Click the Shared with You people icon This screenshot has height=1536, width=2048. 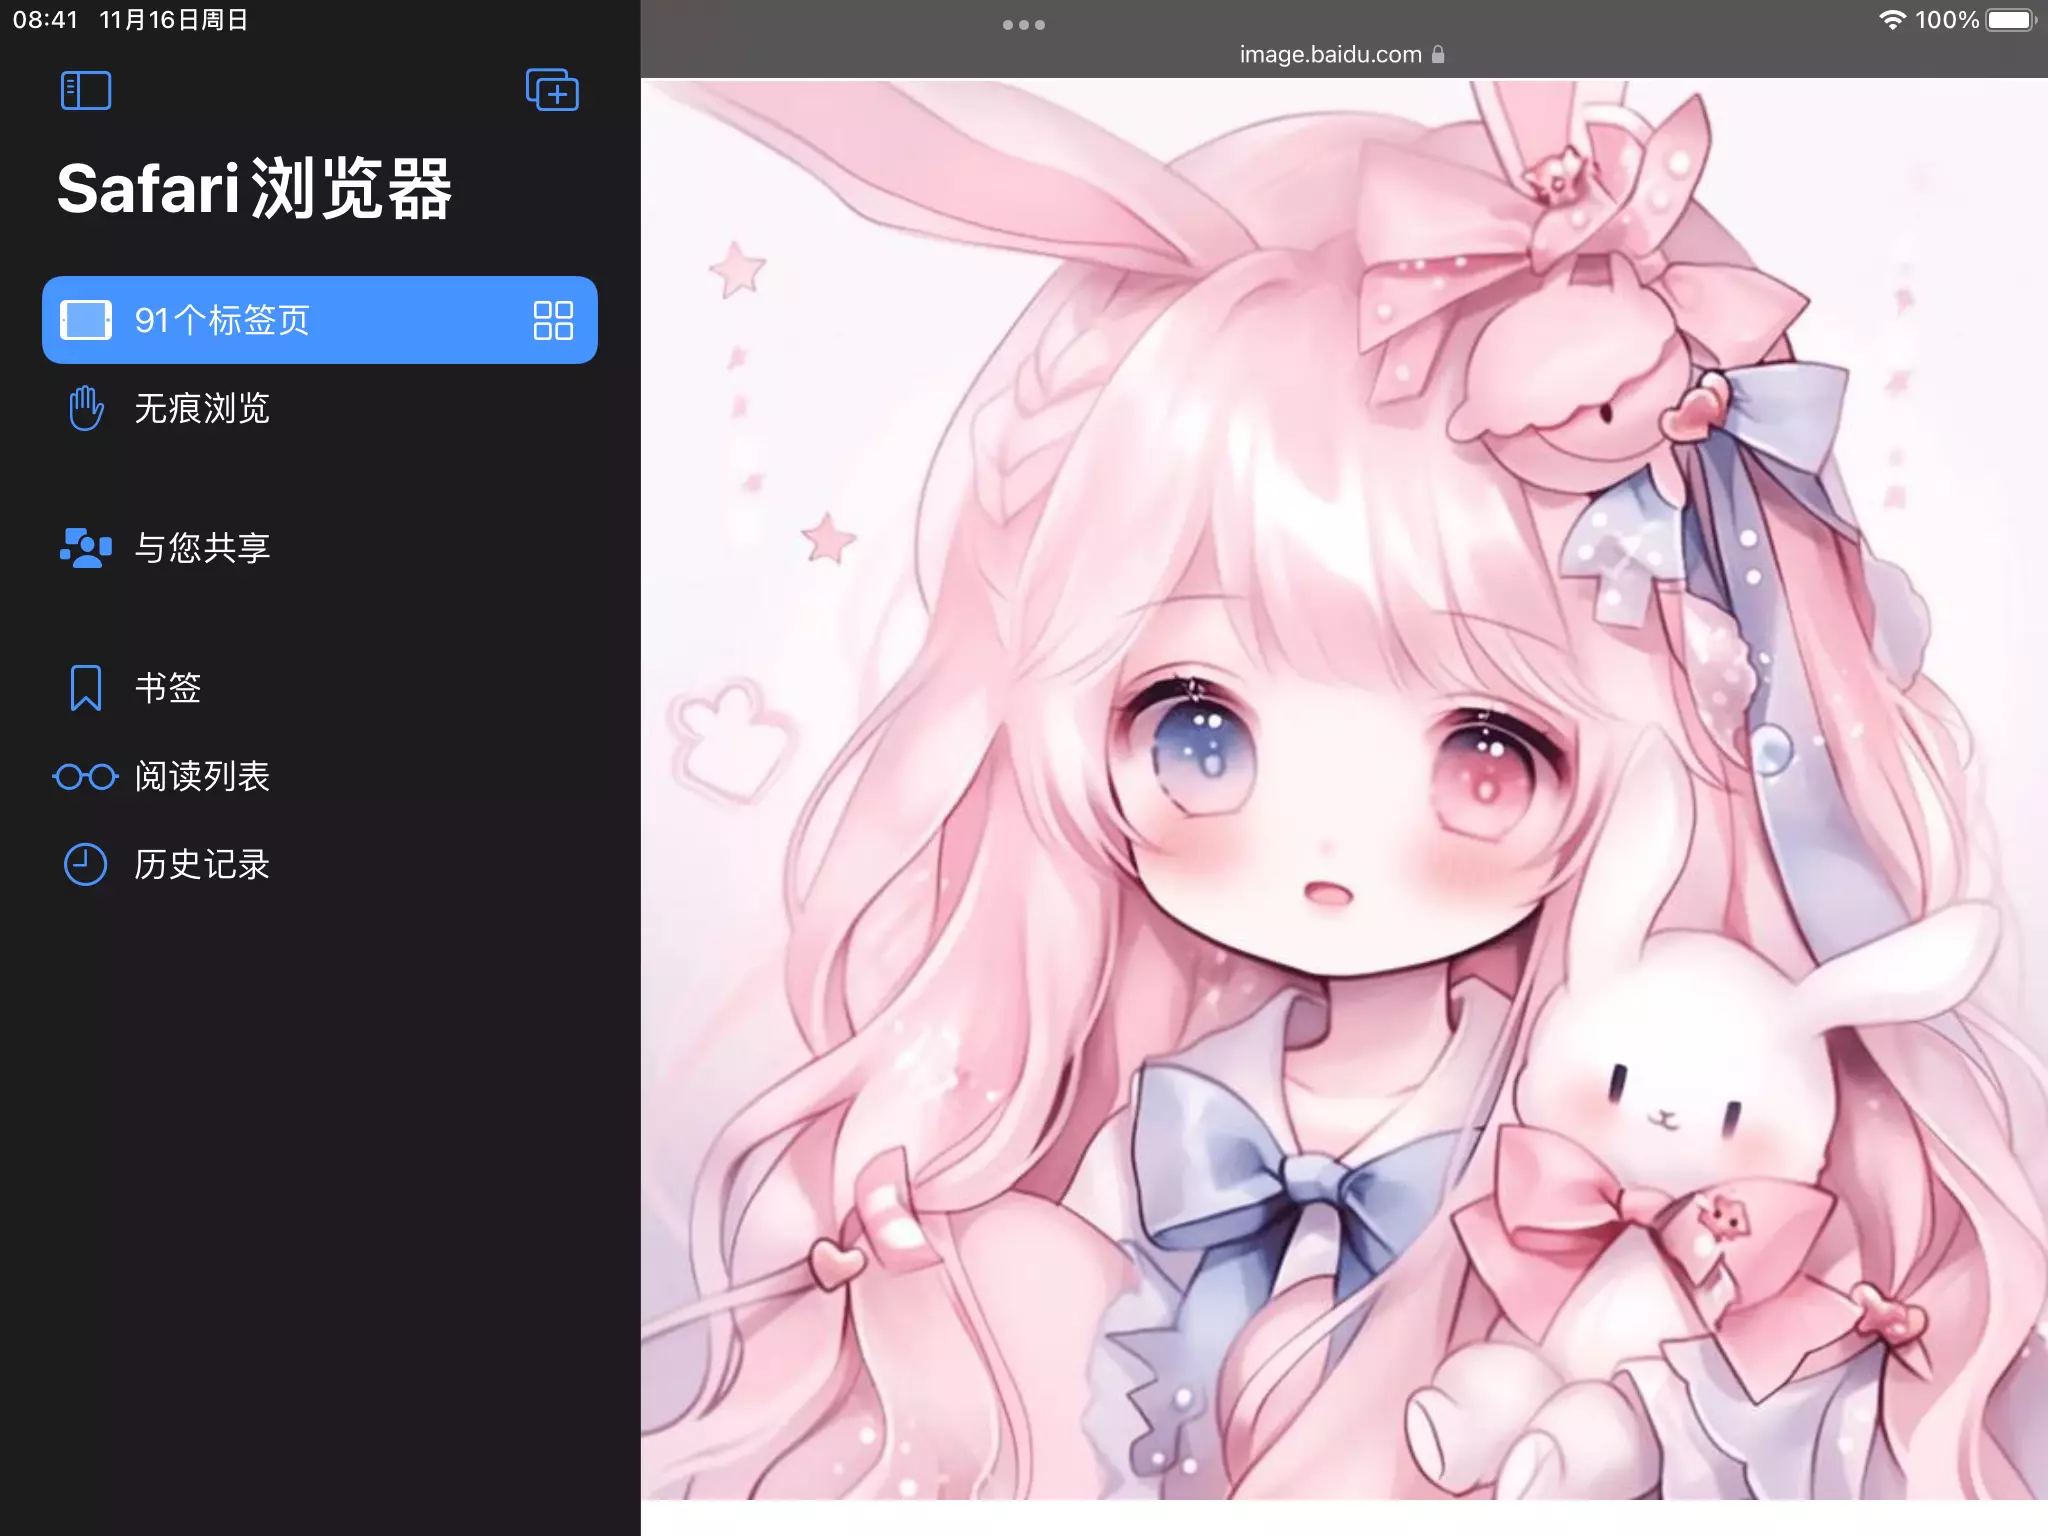[x=86, y=547]
